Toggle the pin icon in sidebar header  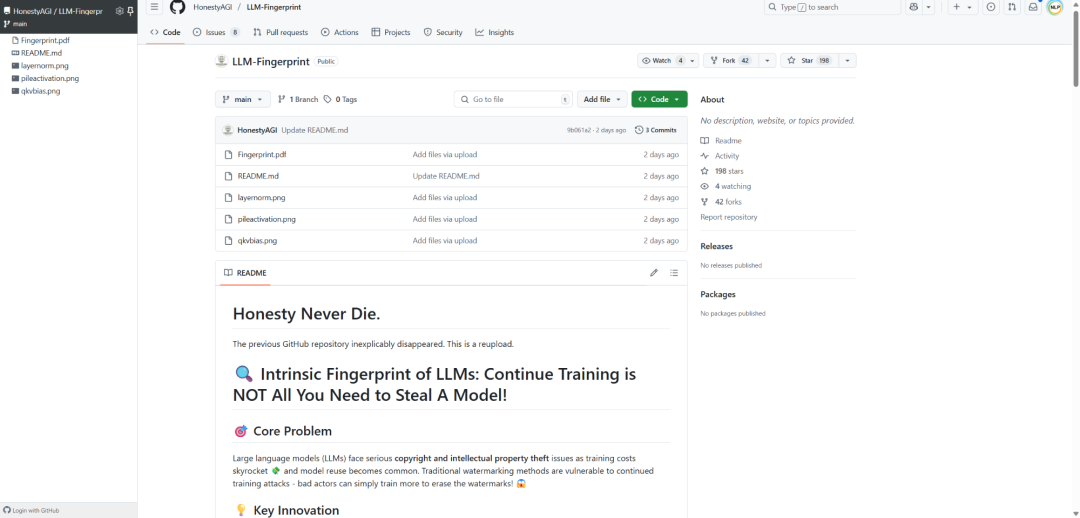130,11
